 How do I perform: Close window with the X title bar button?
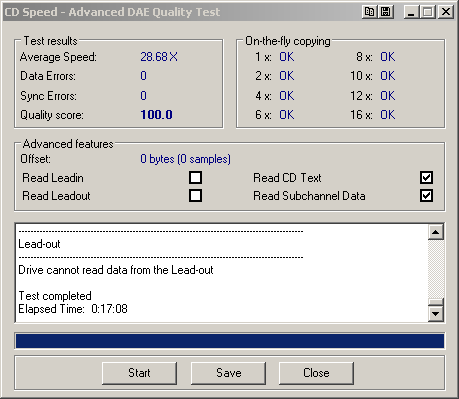click(445, 12)
